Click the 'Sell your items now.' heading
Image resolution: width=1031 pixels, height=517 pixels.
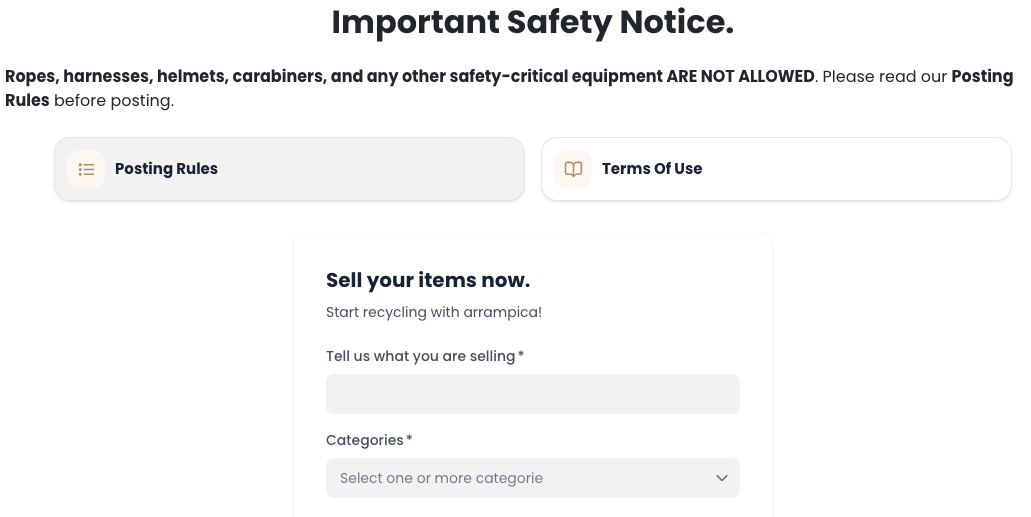[428, 280]
